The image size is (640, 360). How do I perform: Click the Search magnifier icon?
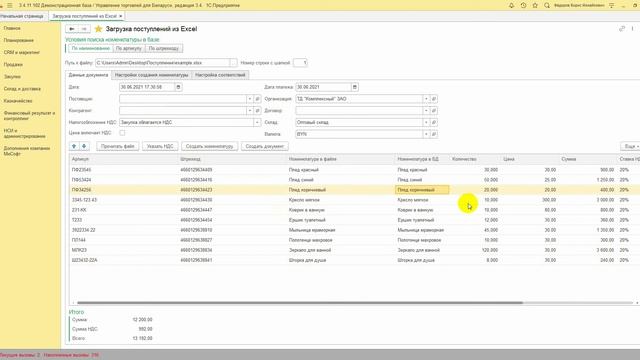(x=547, y=5)
